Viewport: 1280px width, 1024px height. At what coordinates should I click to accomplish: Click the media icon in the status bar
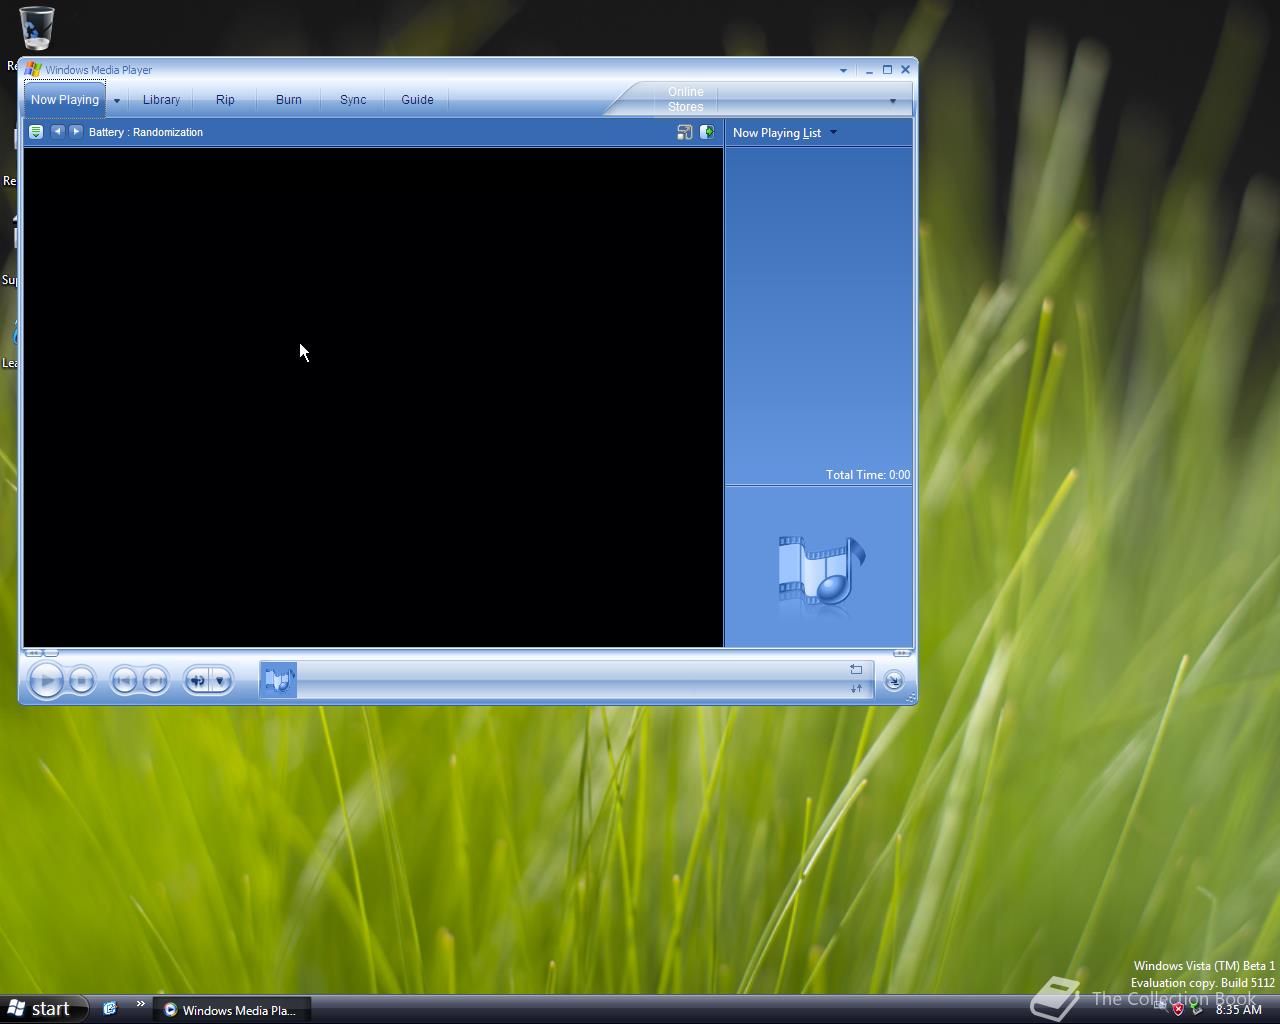click(279, 681)
